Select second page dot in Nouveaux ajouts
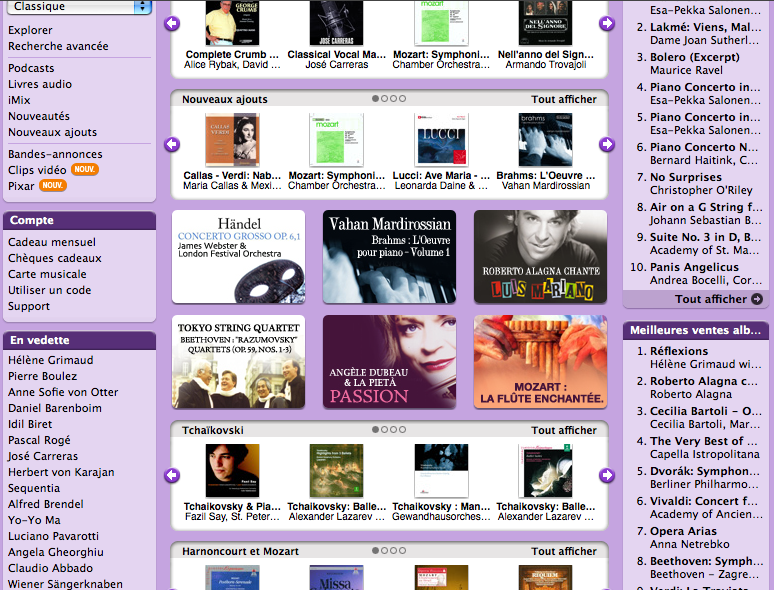This screenshot has height=590, width=774. [x=385, y=99]
